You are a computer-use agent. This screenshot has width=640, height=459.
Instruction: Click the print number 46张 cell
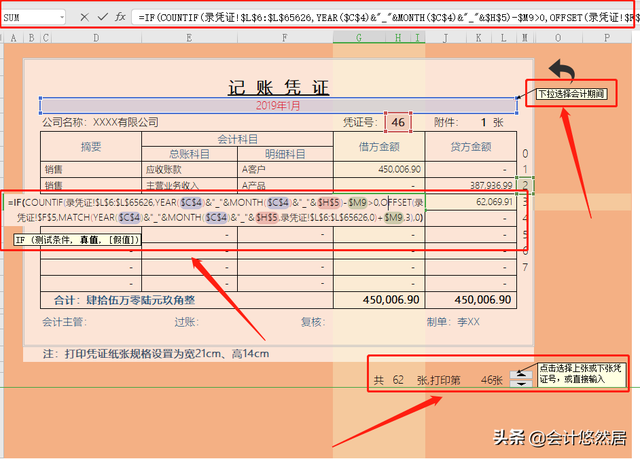point(491,380)
